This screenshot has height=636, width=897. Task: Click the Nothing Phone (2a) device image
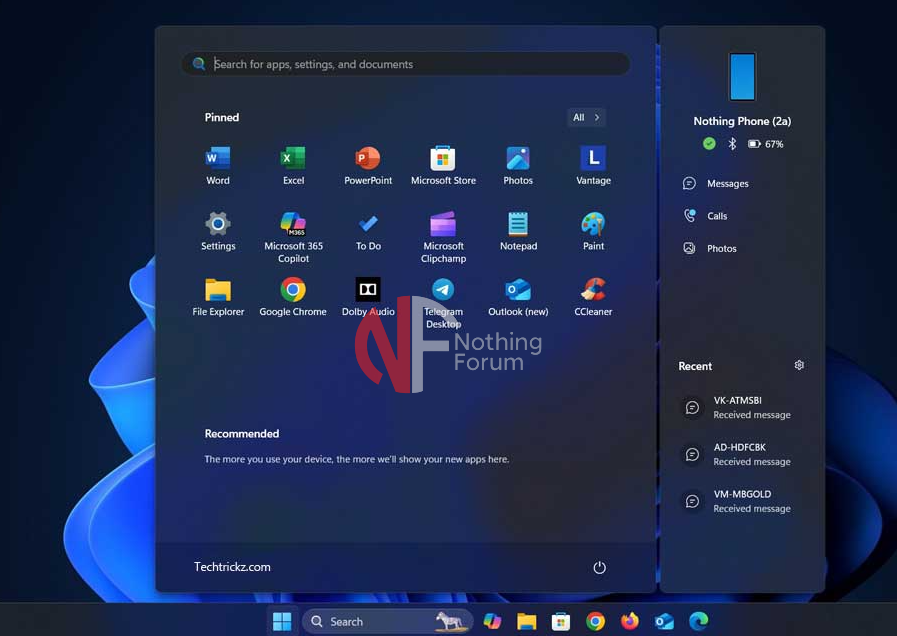point(742,77)
